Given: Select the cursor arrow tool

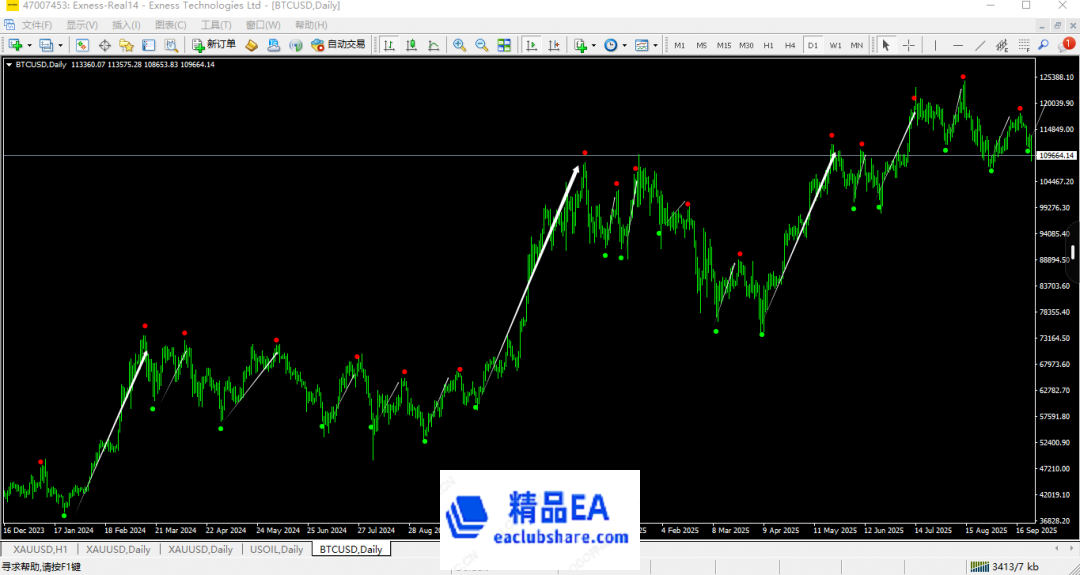Looking at the screenshot, I should (x=886, y=45).
